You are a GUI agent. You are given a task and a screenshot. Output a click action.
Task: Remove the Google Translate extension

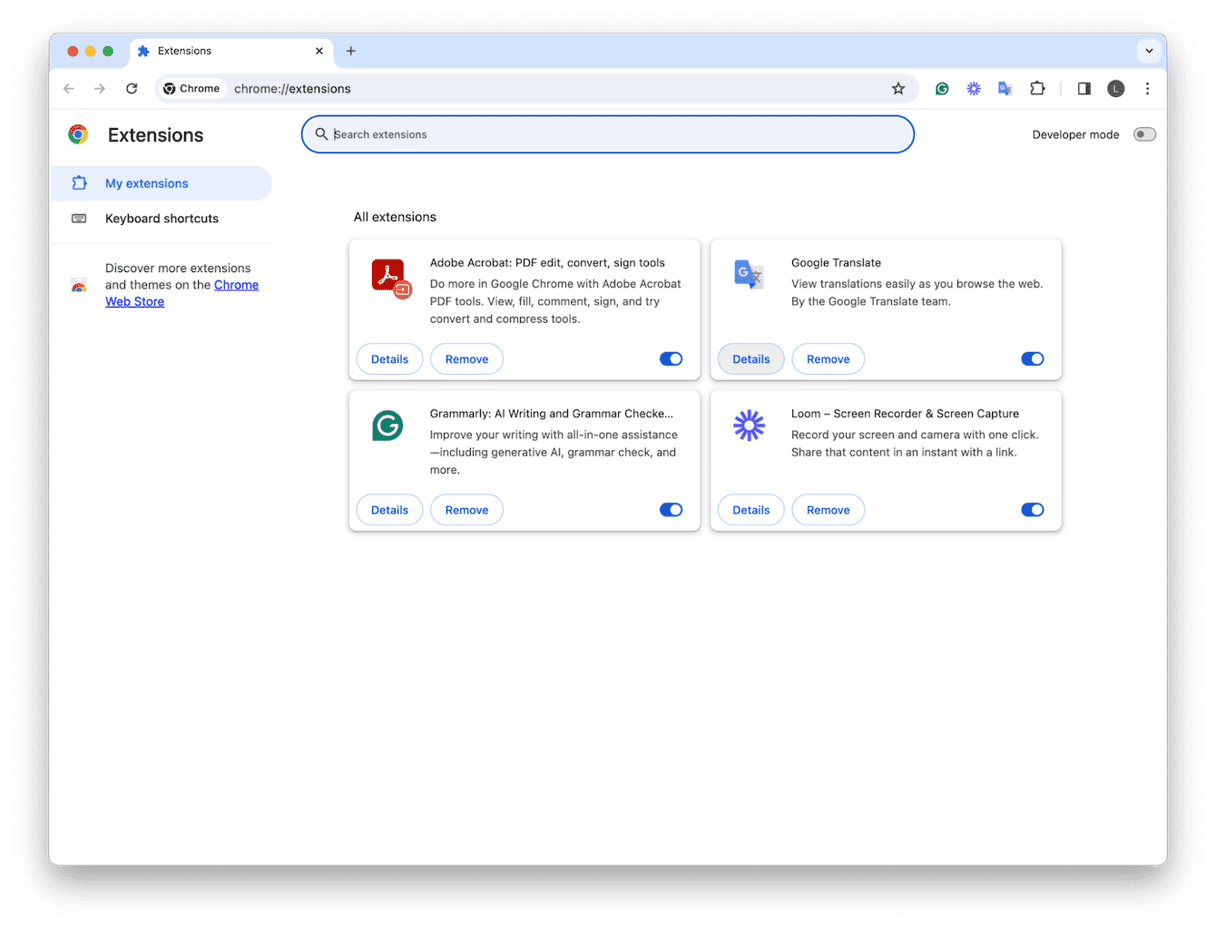pos(828,358)
